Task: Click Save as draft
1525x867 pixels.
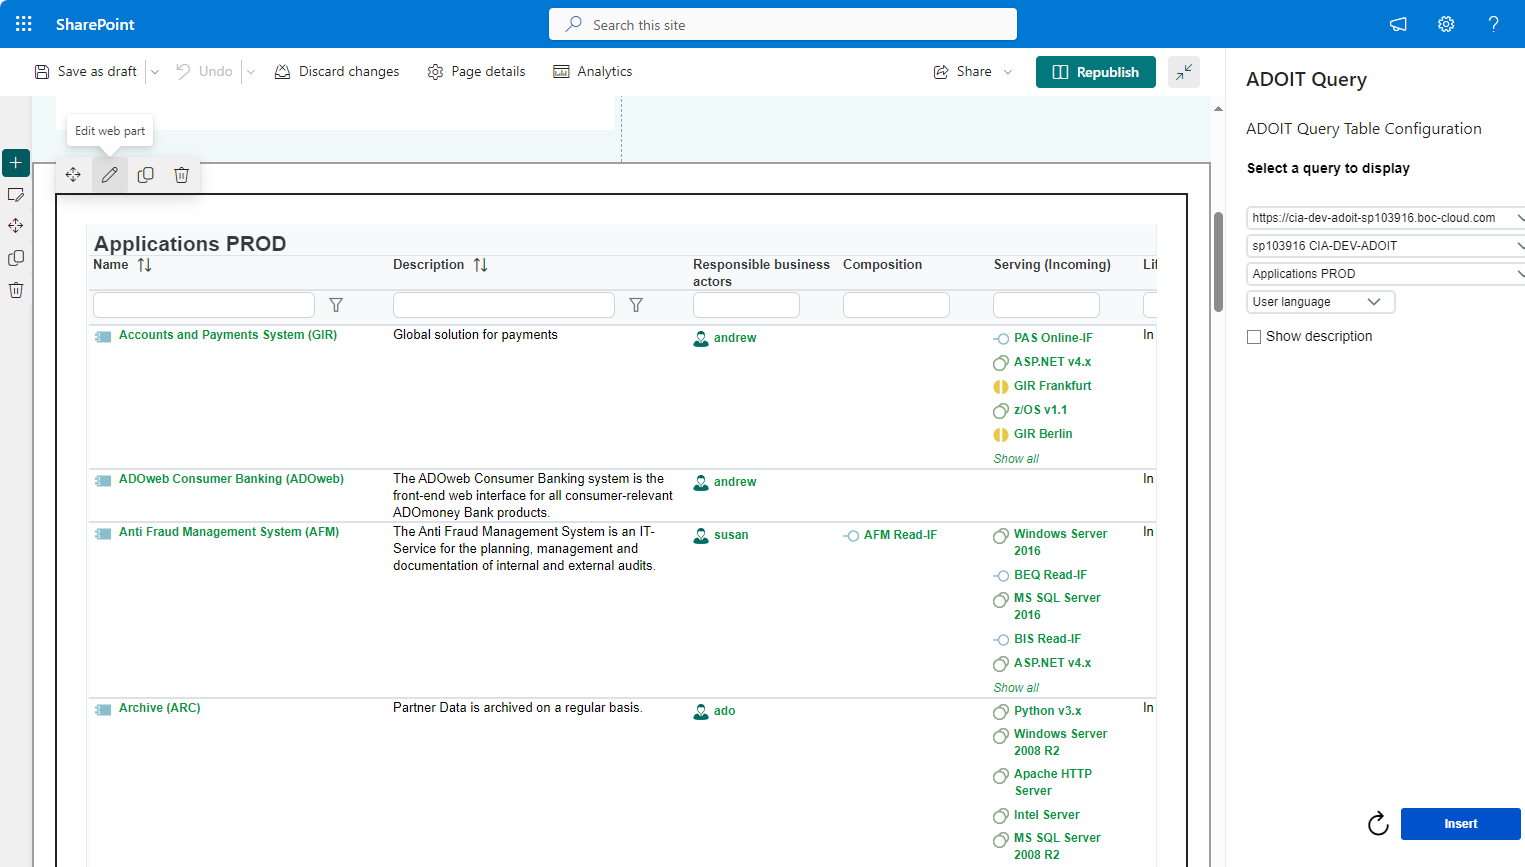Action: point(86,72)
